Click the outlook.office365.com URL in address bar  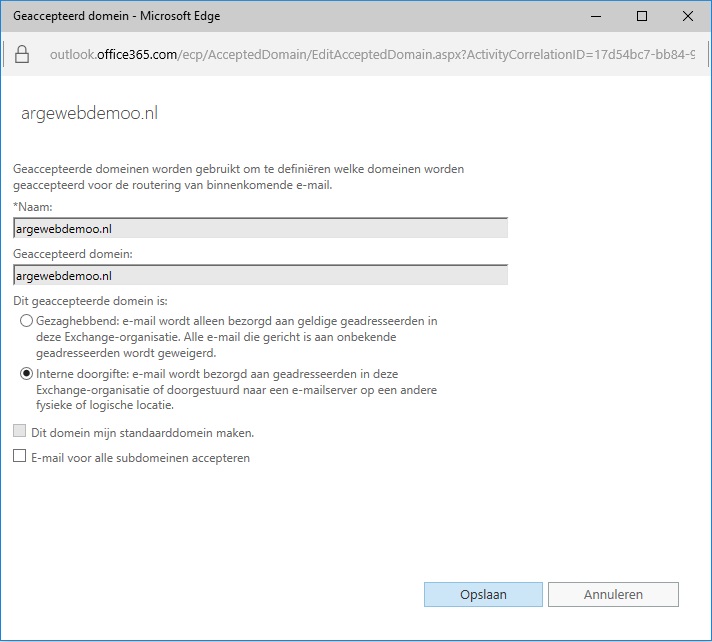372,54
